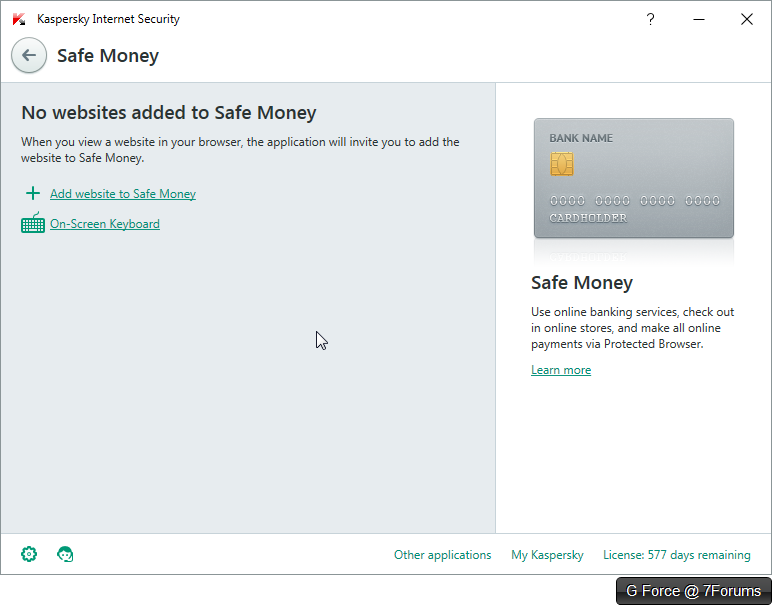Click the On-Screen Keyboard icon
The image size is (772, 605).
click(x=33, y=223)
